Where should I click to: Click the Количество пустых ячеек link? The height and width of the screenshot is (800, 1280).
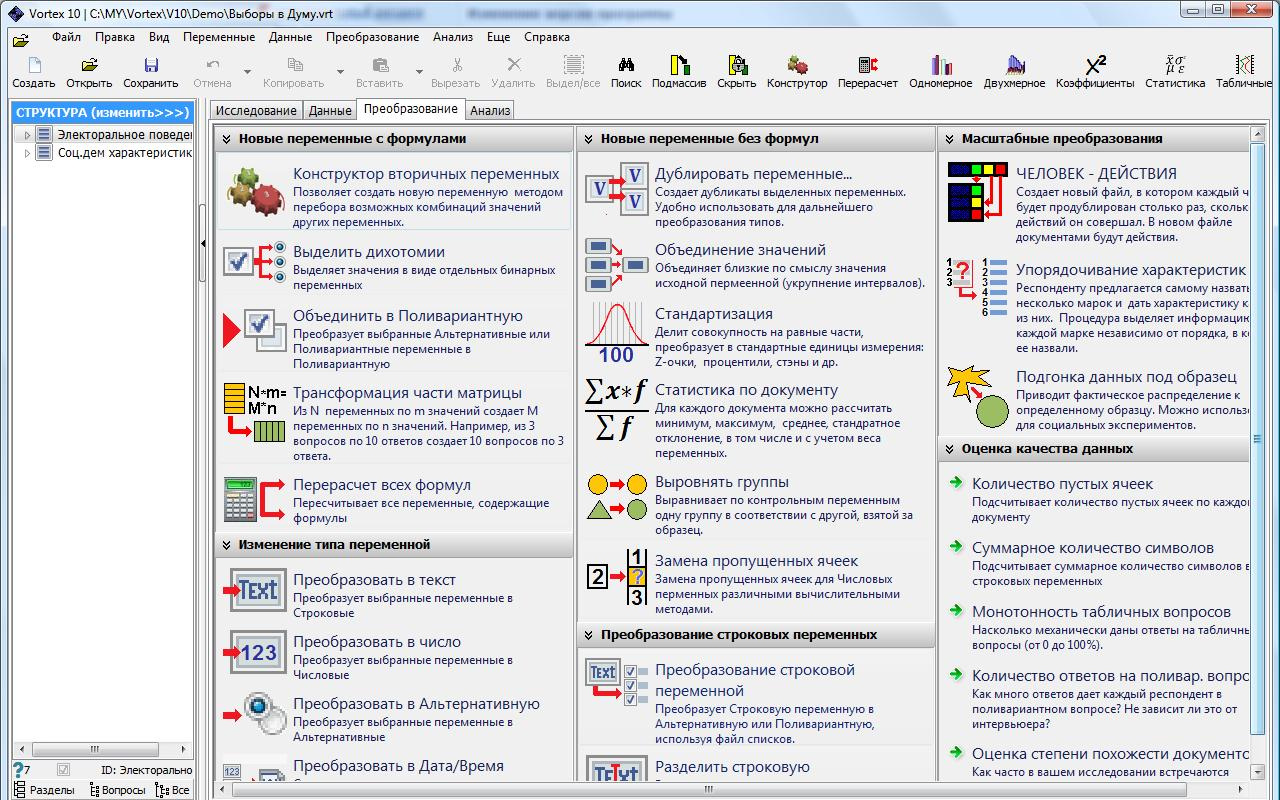click(x=1062, y=484)
